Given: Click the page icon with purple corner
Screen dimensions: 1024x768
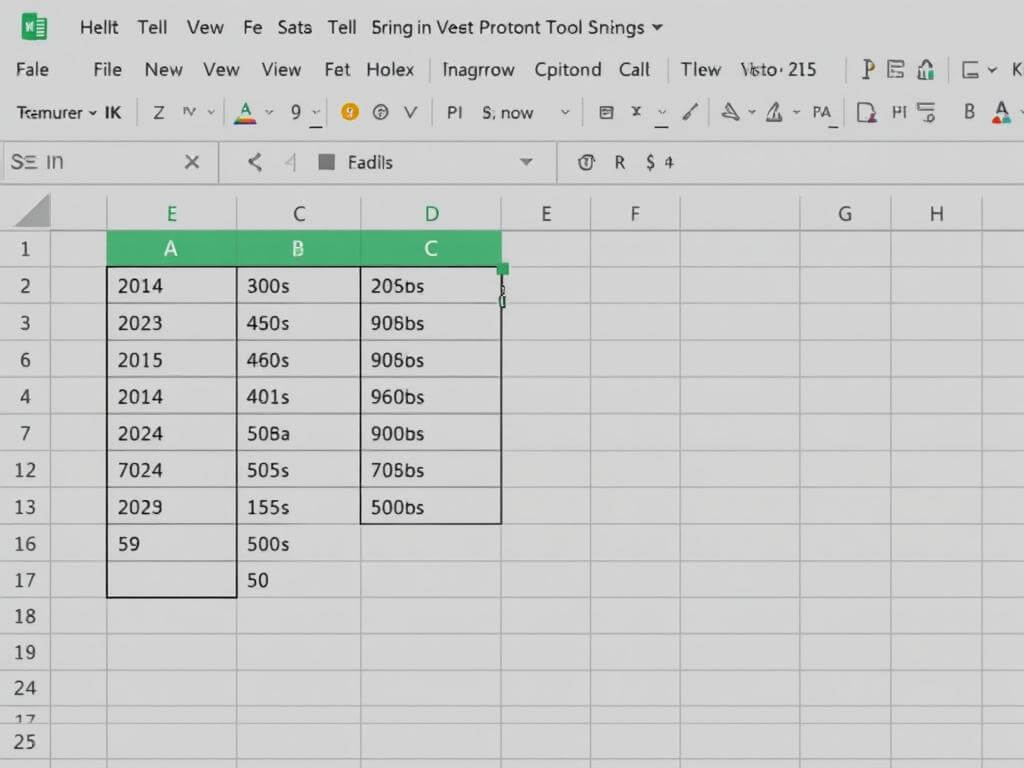Looking at the screenshot, I should click(x=867, y=112).
